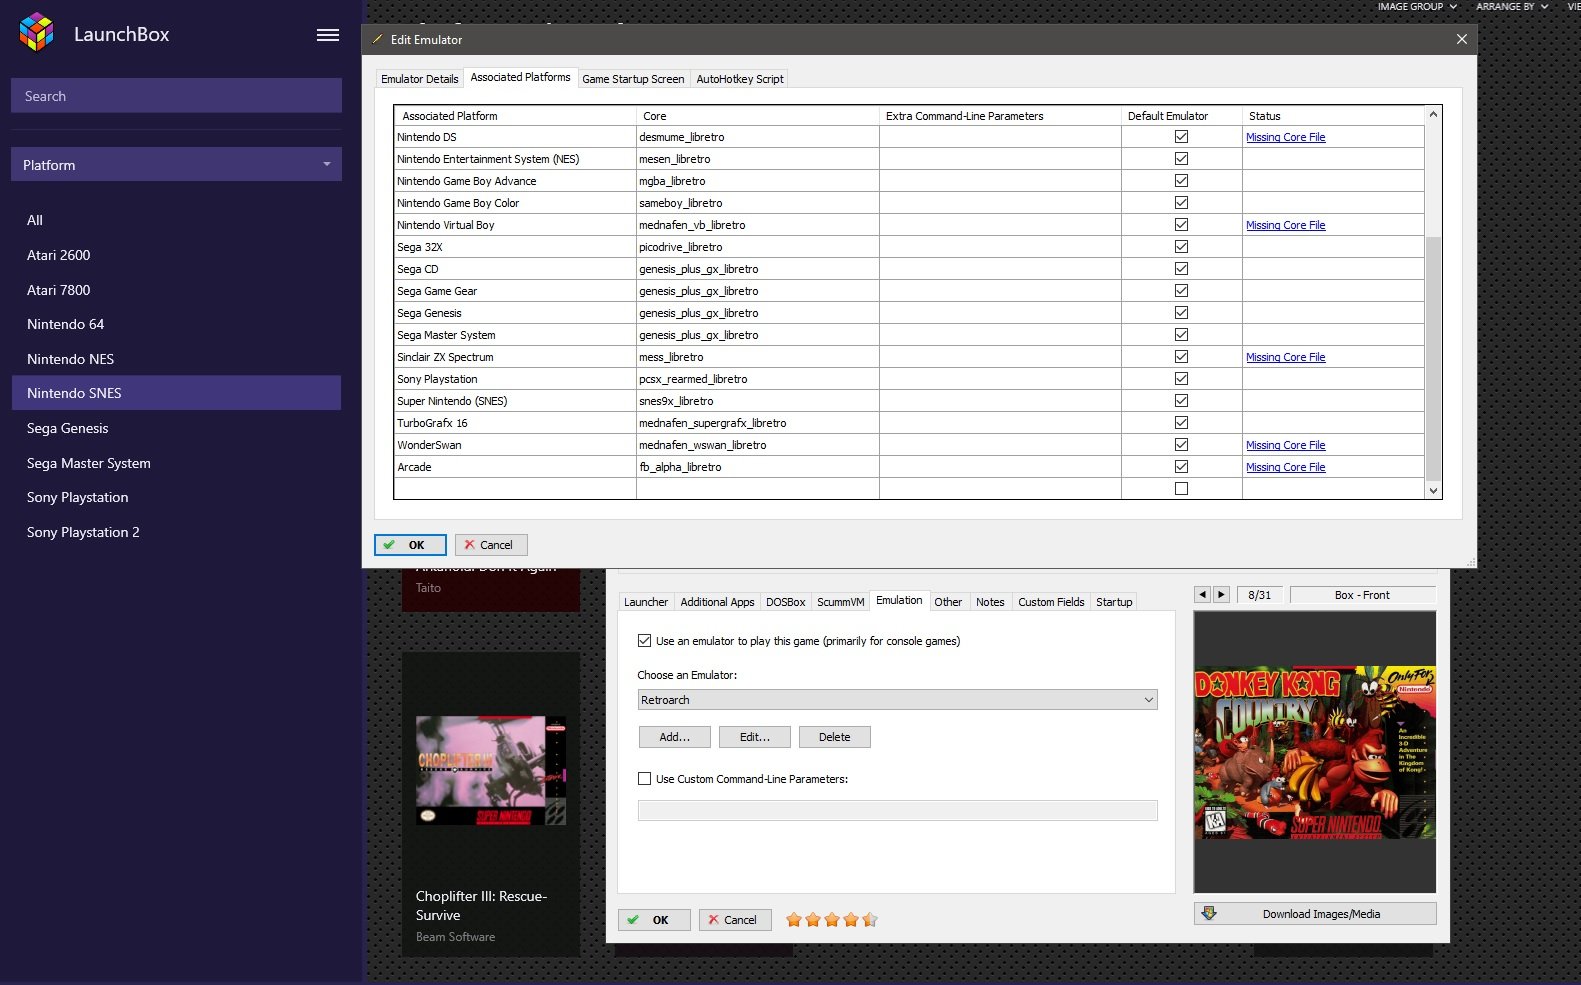The height and width of the screenshot is (985, 1581).
Task: Open the Choose an Emulator dropdown
Action: tap(897, 700)
